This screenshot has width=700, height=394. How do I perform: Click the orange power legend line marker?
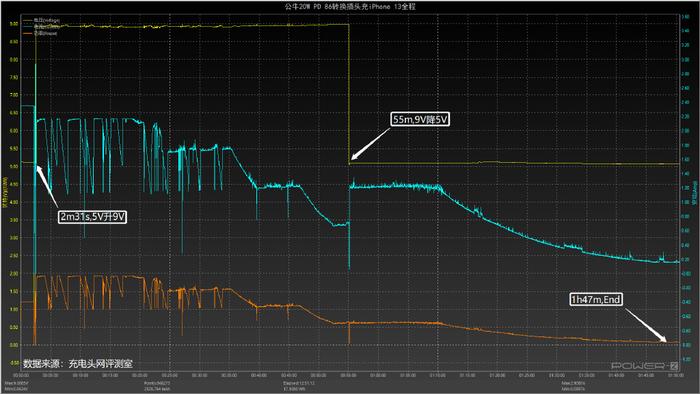[28, 33]
